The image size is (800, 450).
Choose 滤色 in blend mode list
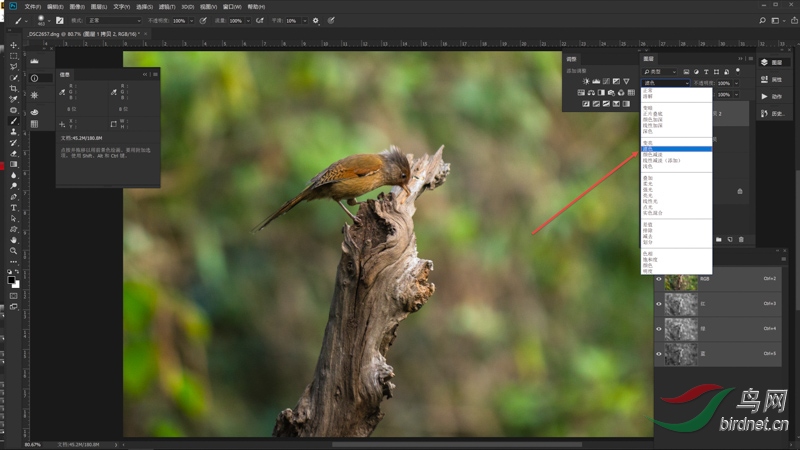648,149
